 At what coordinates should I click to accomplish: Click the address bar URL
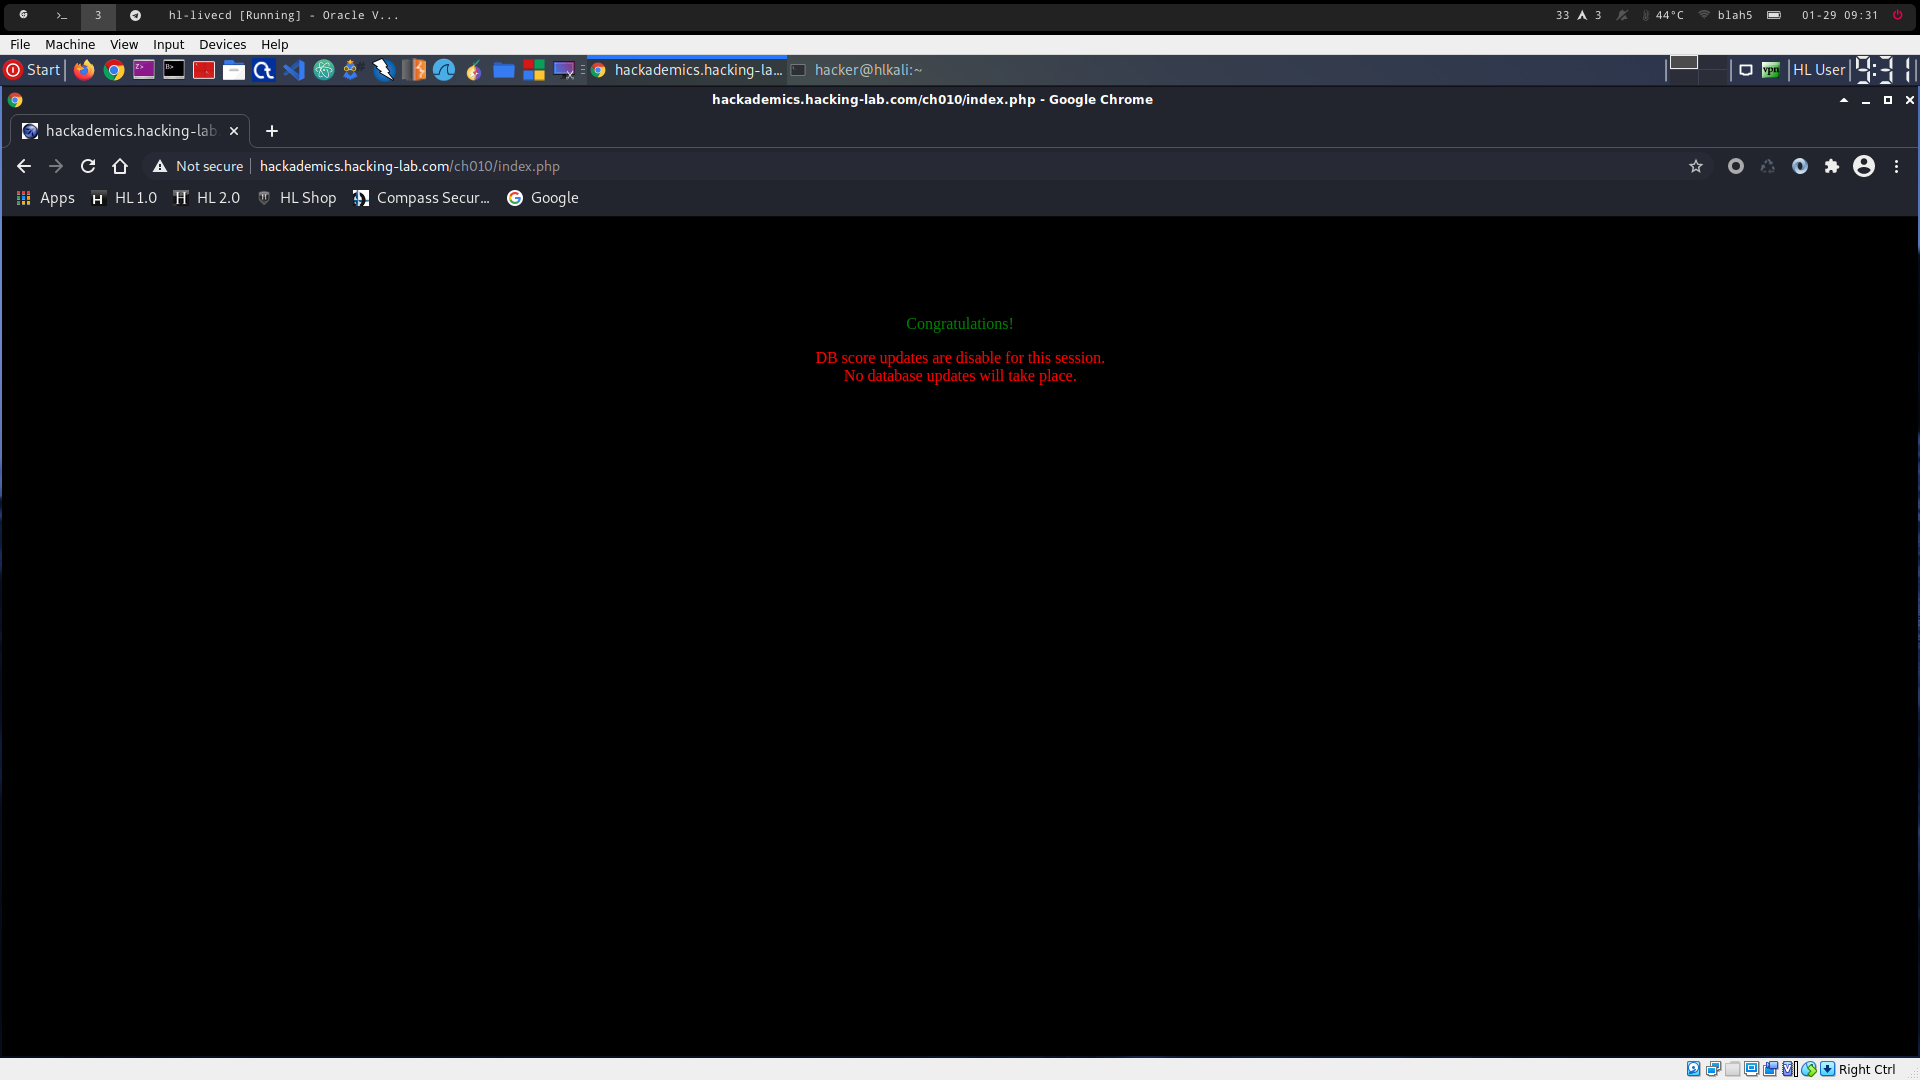[410, 166]
